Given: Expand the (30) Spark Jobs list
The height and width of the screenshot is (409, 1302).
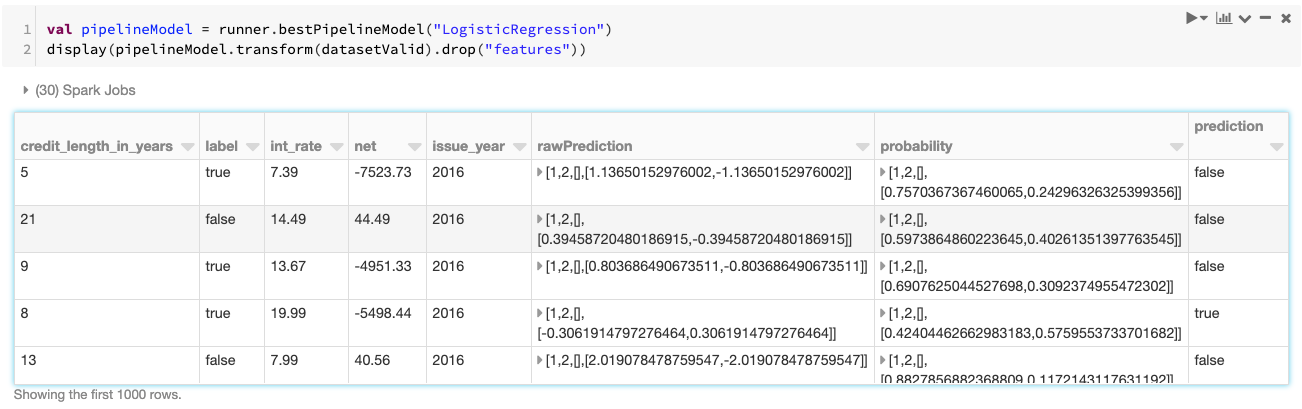Looking at the screenshot, I should click(26, 90).
